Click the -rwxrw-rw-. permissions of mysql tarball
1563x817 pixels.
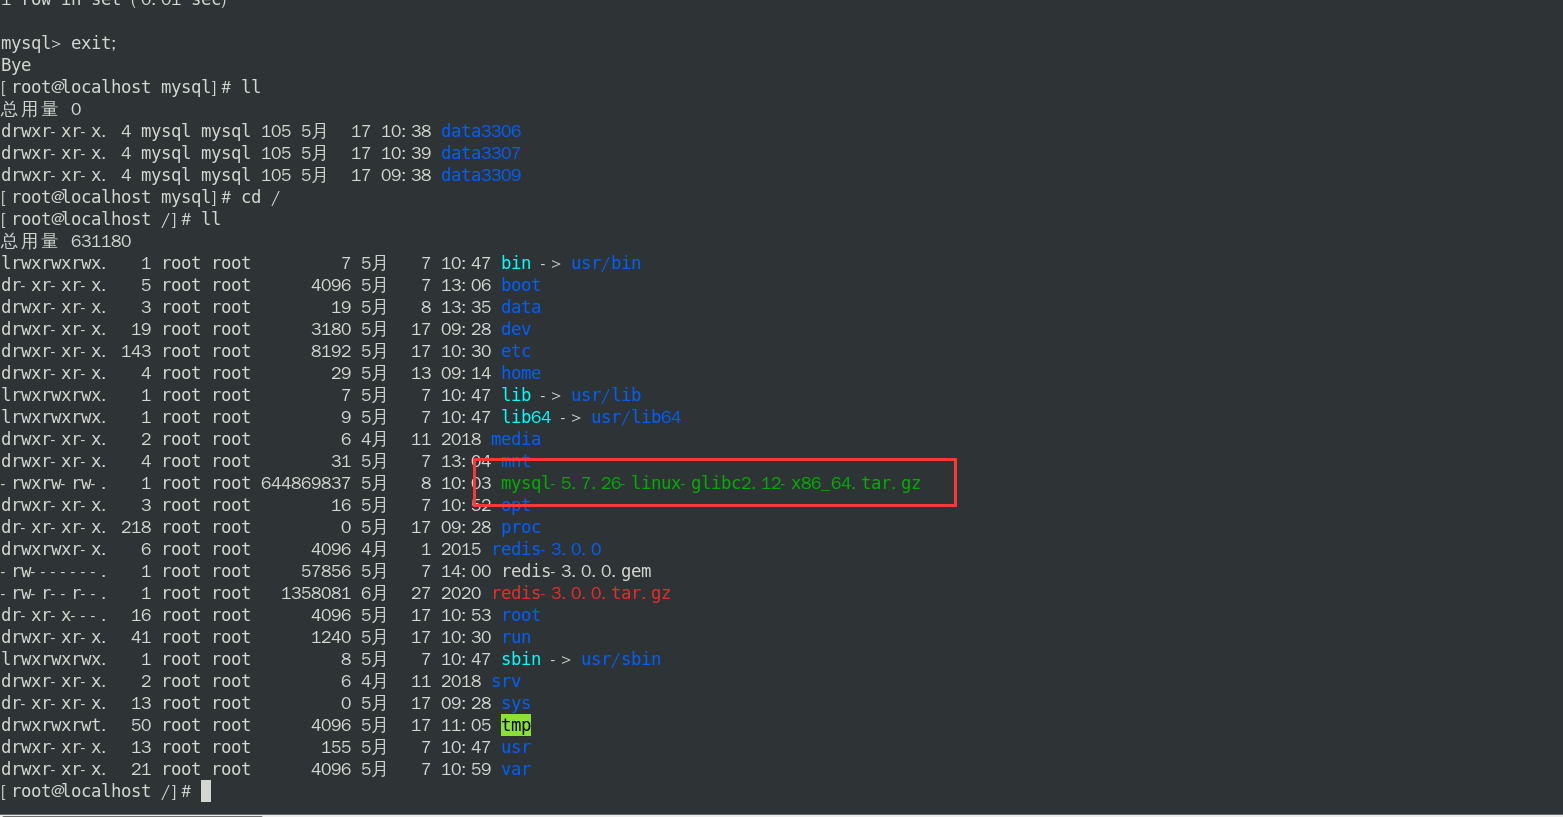(54, 483)
